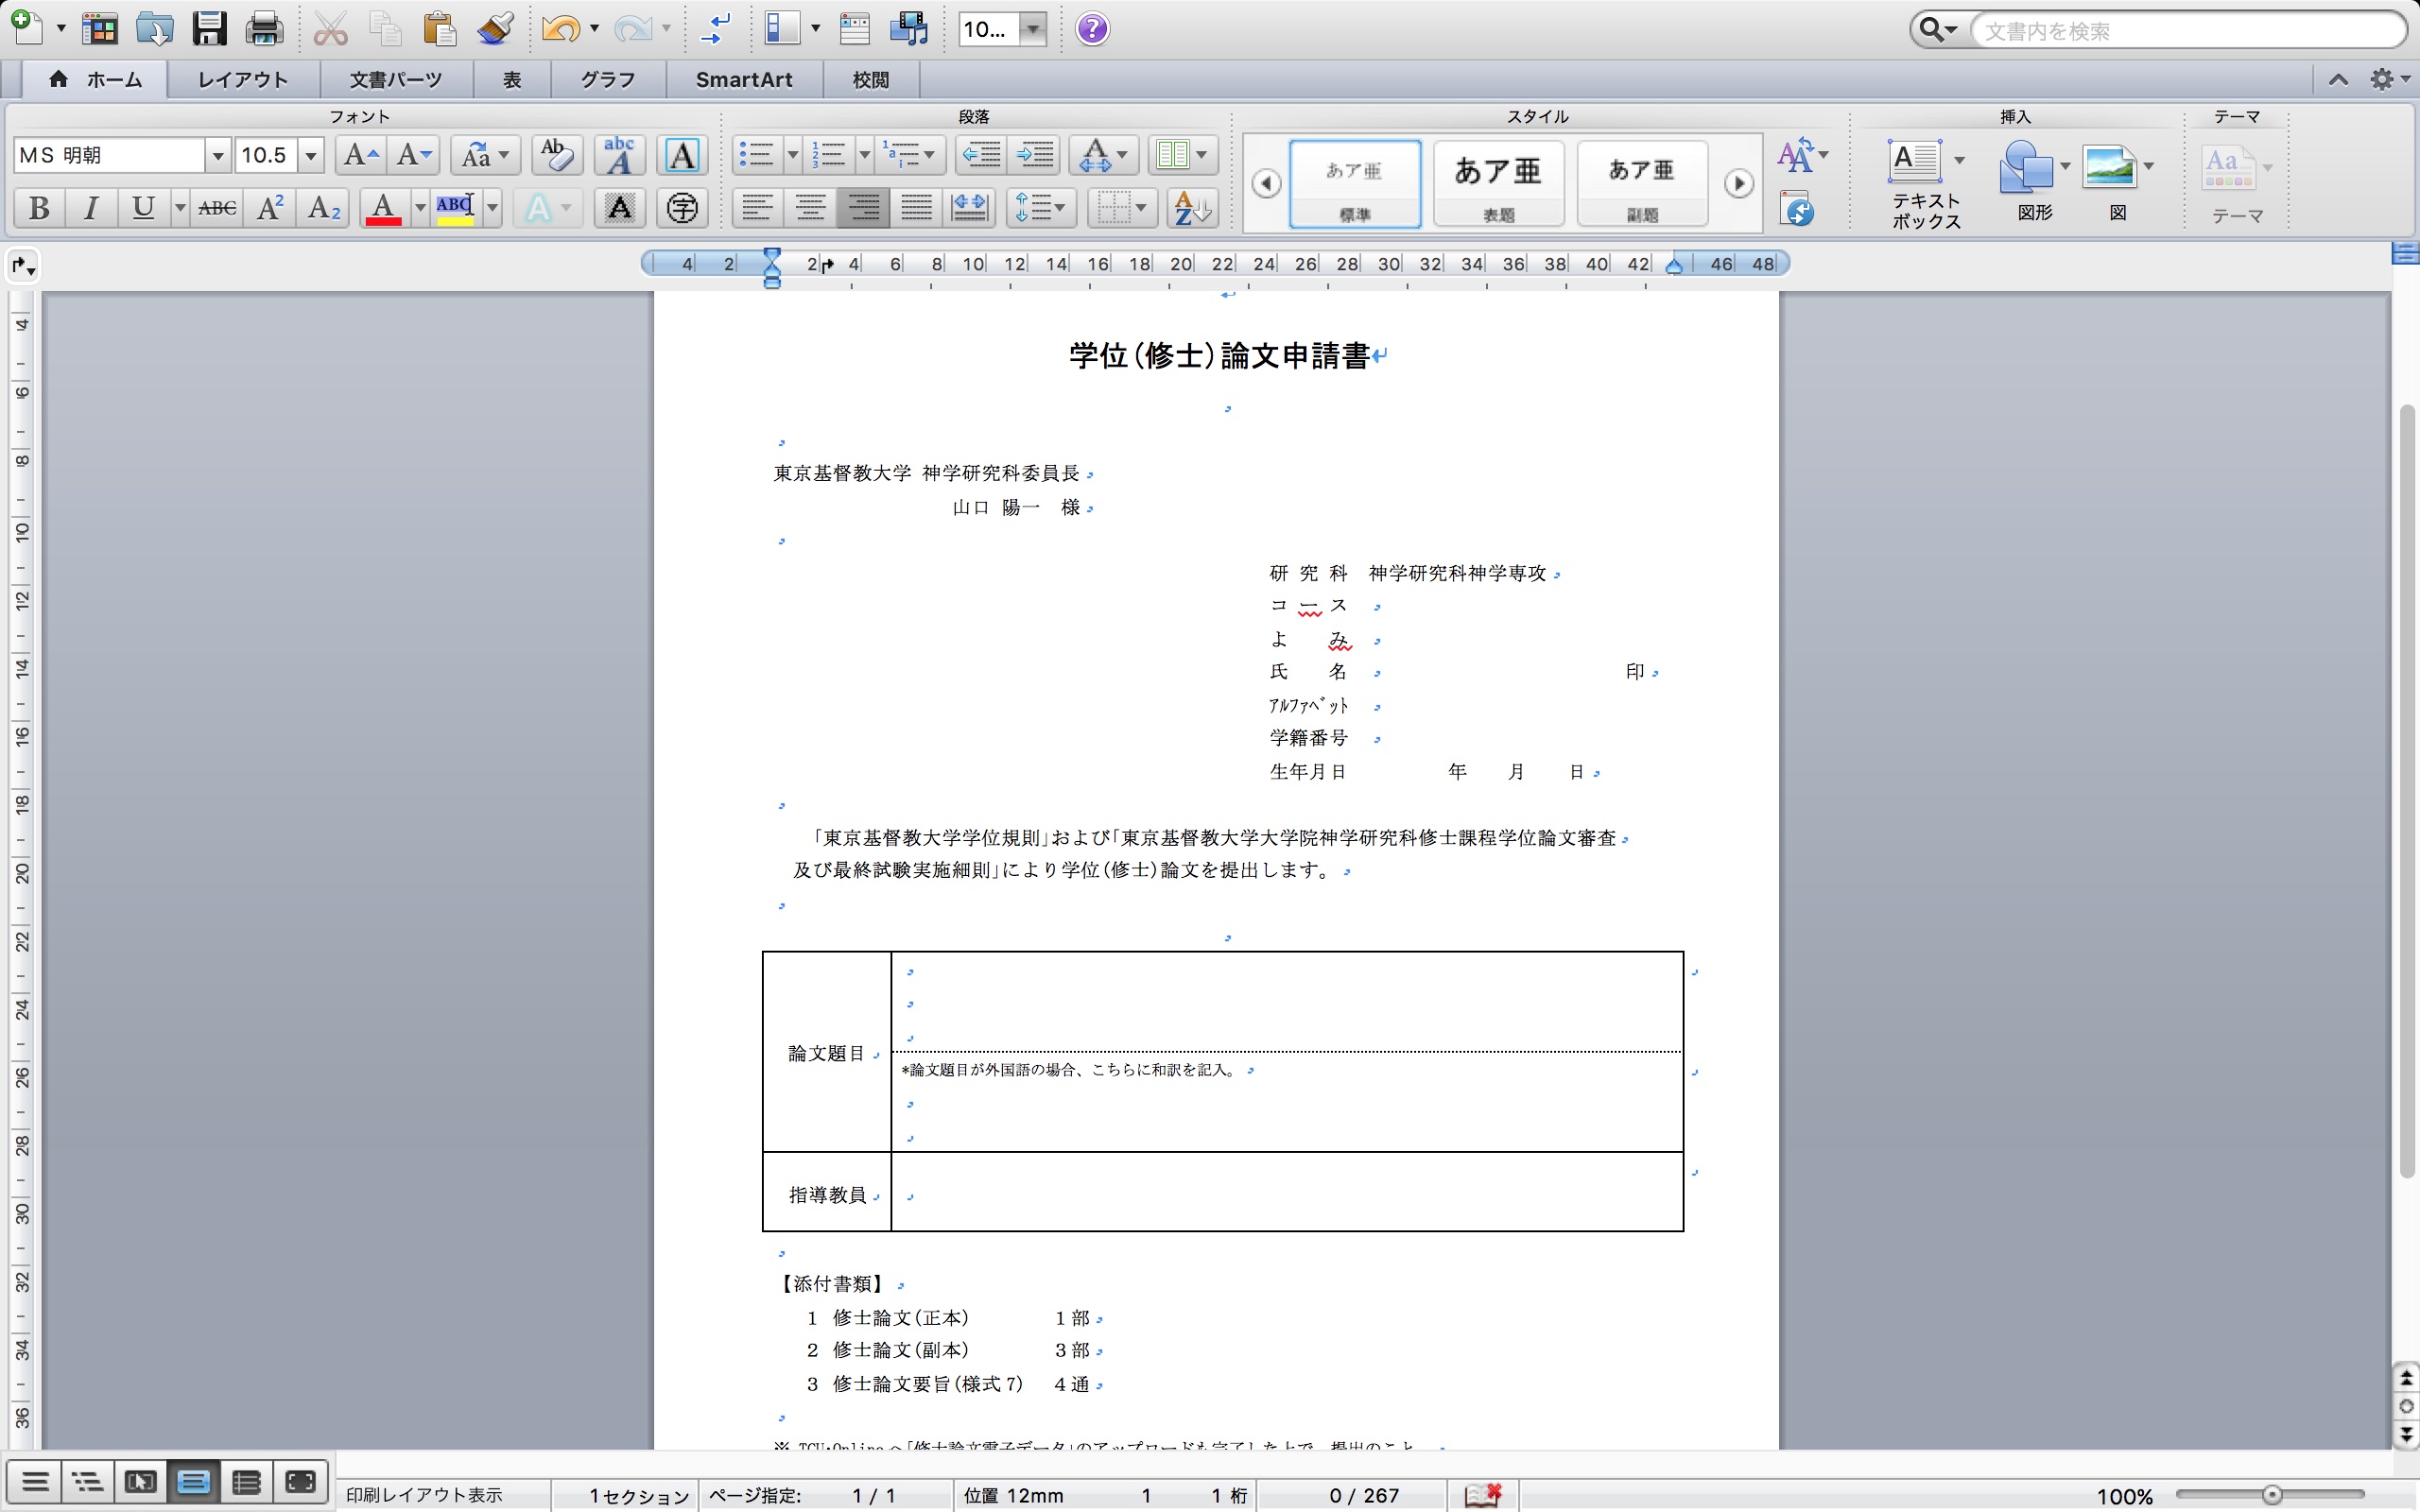
Task: Click phonetic guide abc A icon
Action: pos(619,155)
